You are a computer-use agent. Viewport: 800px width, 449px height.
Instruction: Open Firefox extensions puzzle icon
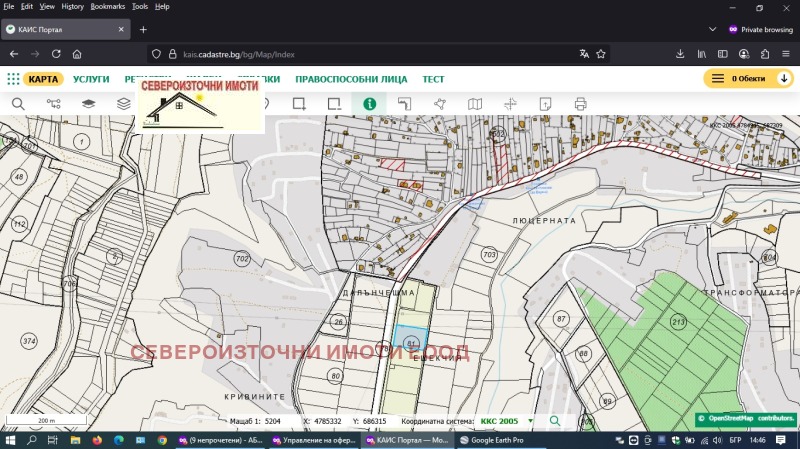tap(765, 54)
